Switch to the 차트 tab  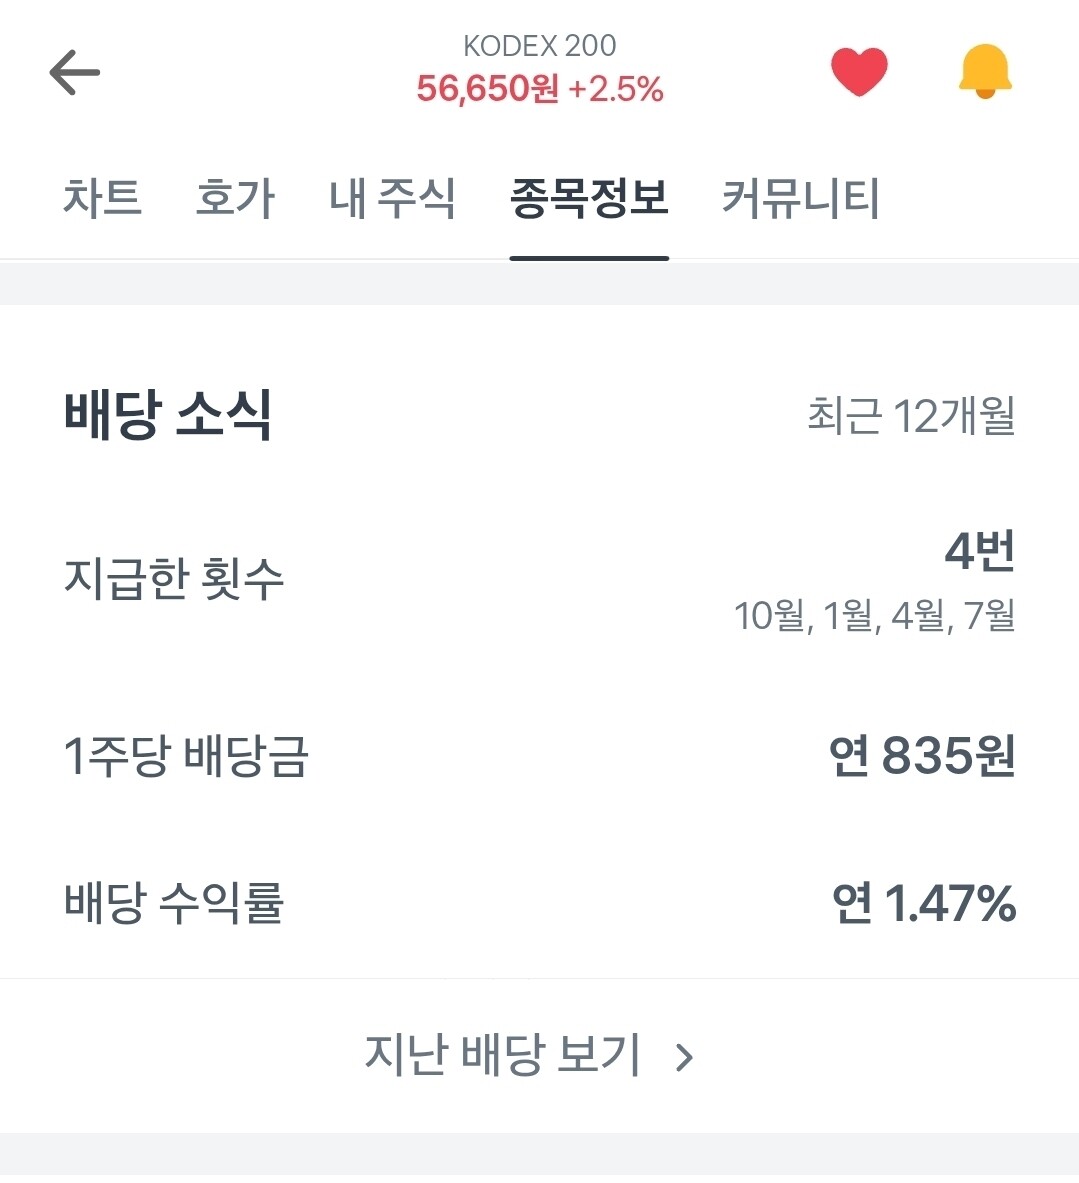pyautogui.click(x=102, y=198)
